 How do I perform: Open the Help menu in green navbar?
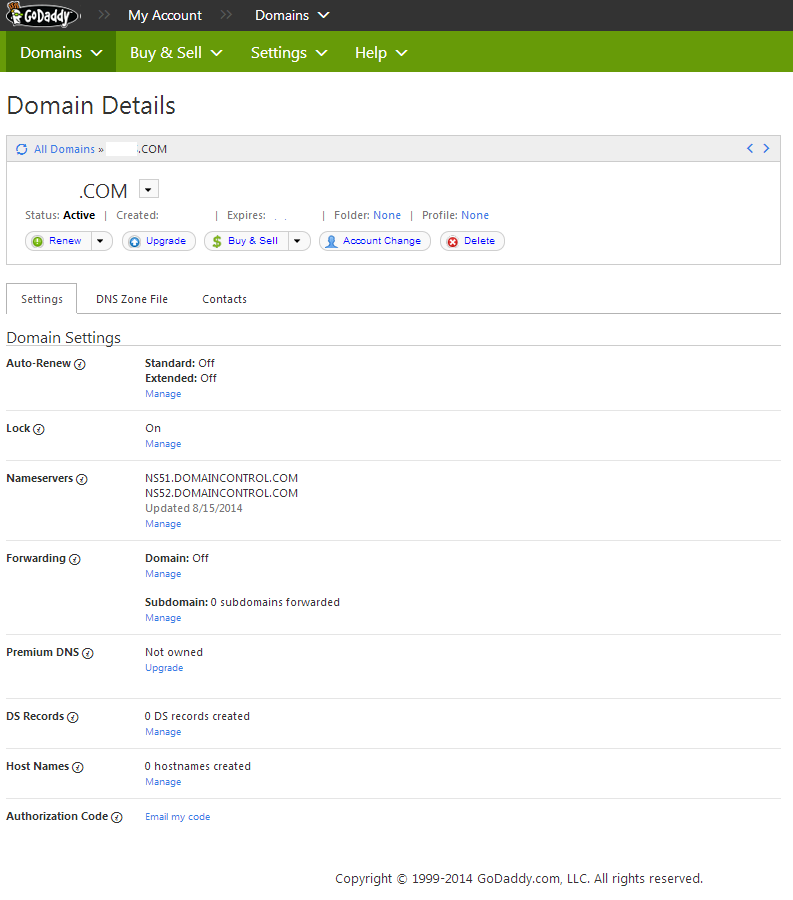pyautogui.click(x=381, y=52)
